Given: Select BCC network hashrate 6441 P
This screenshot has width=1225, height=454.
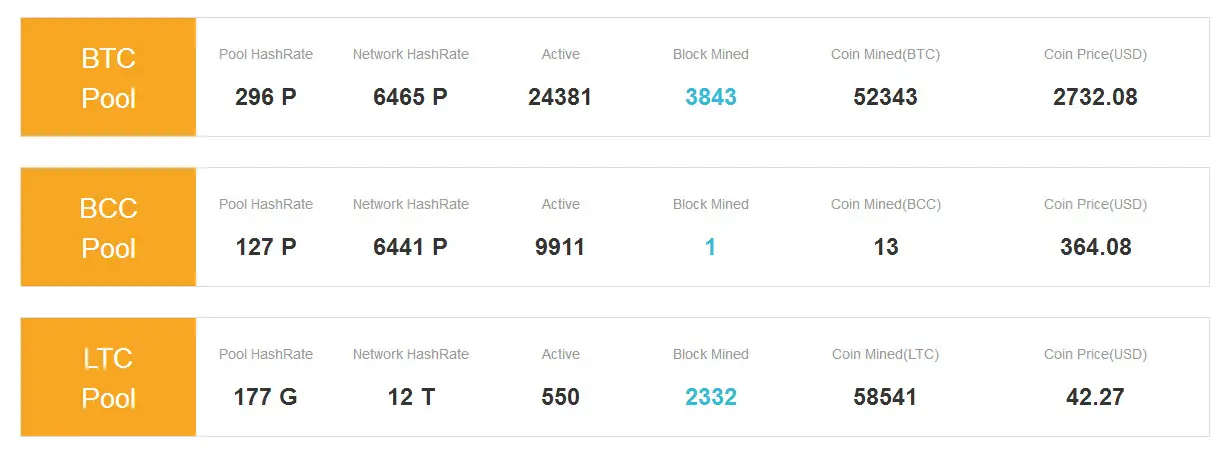Looking at the screenshot, I should click(410, 247).
